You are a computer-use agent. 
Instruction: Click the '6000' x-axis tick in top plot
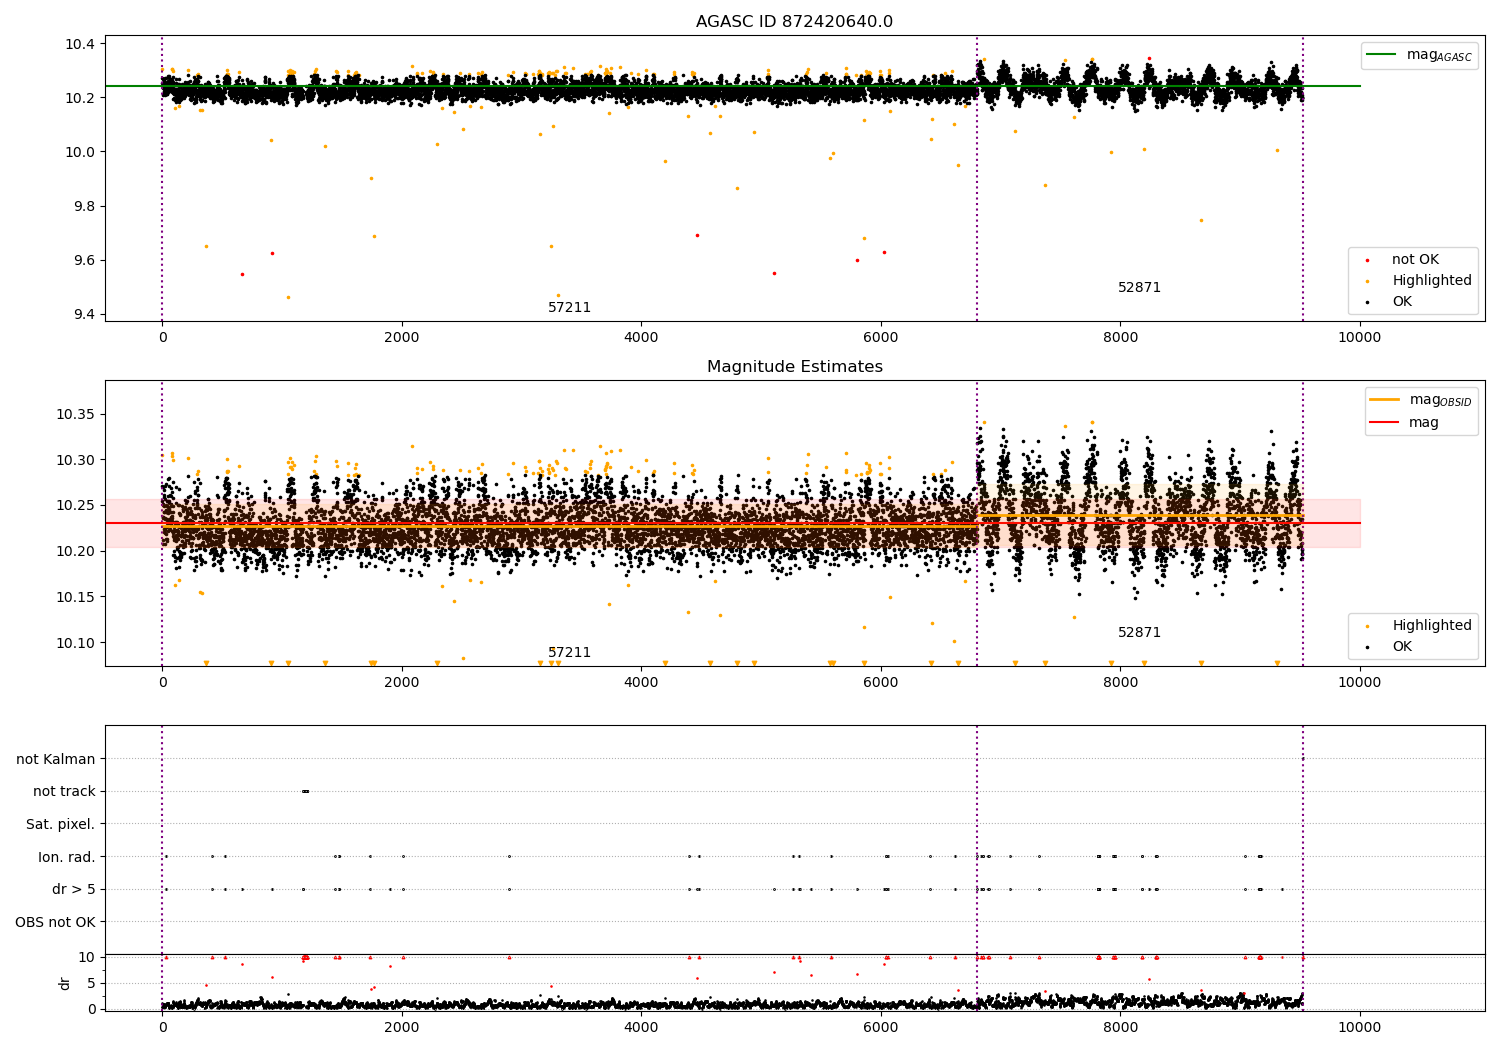coord(881,338)
